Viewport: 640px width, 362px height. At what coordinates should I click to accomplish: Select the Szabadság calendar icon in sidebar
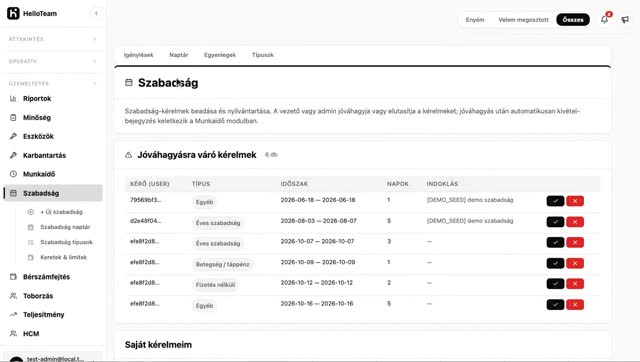[13, 193]
